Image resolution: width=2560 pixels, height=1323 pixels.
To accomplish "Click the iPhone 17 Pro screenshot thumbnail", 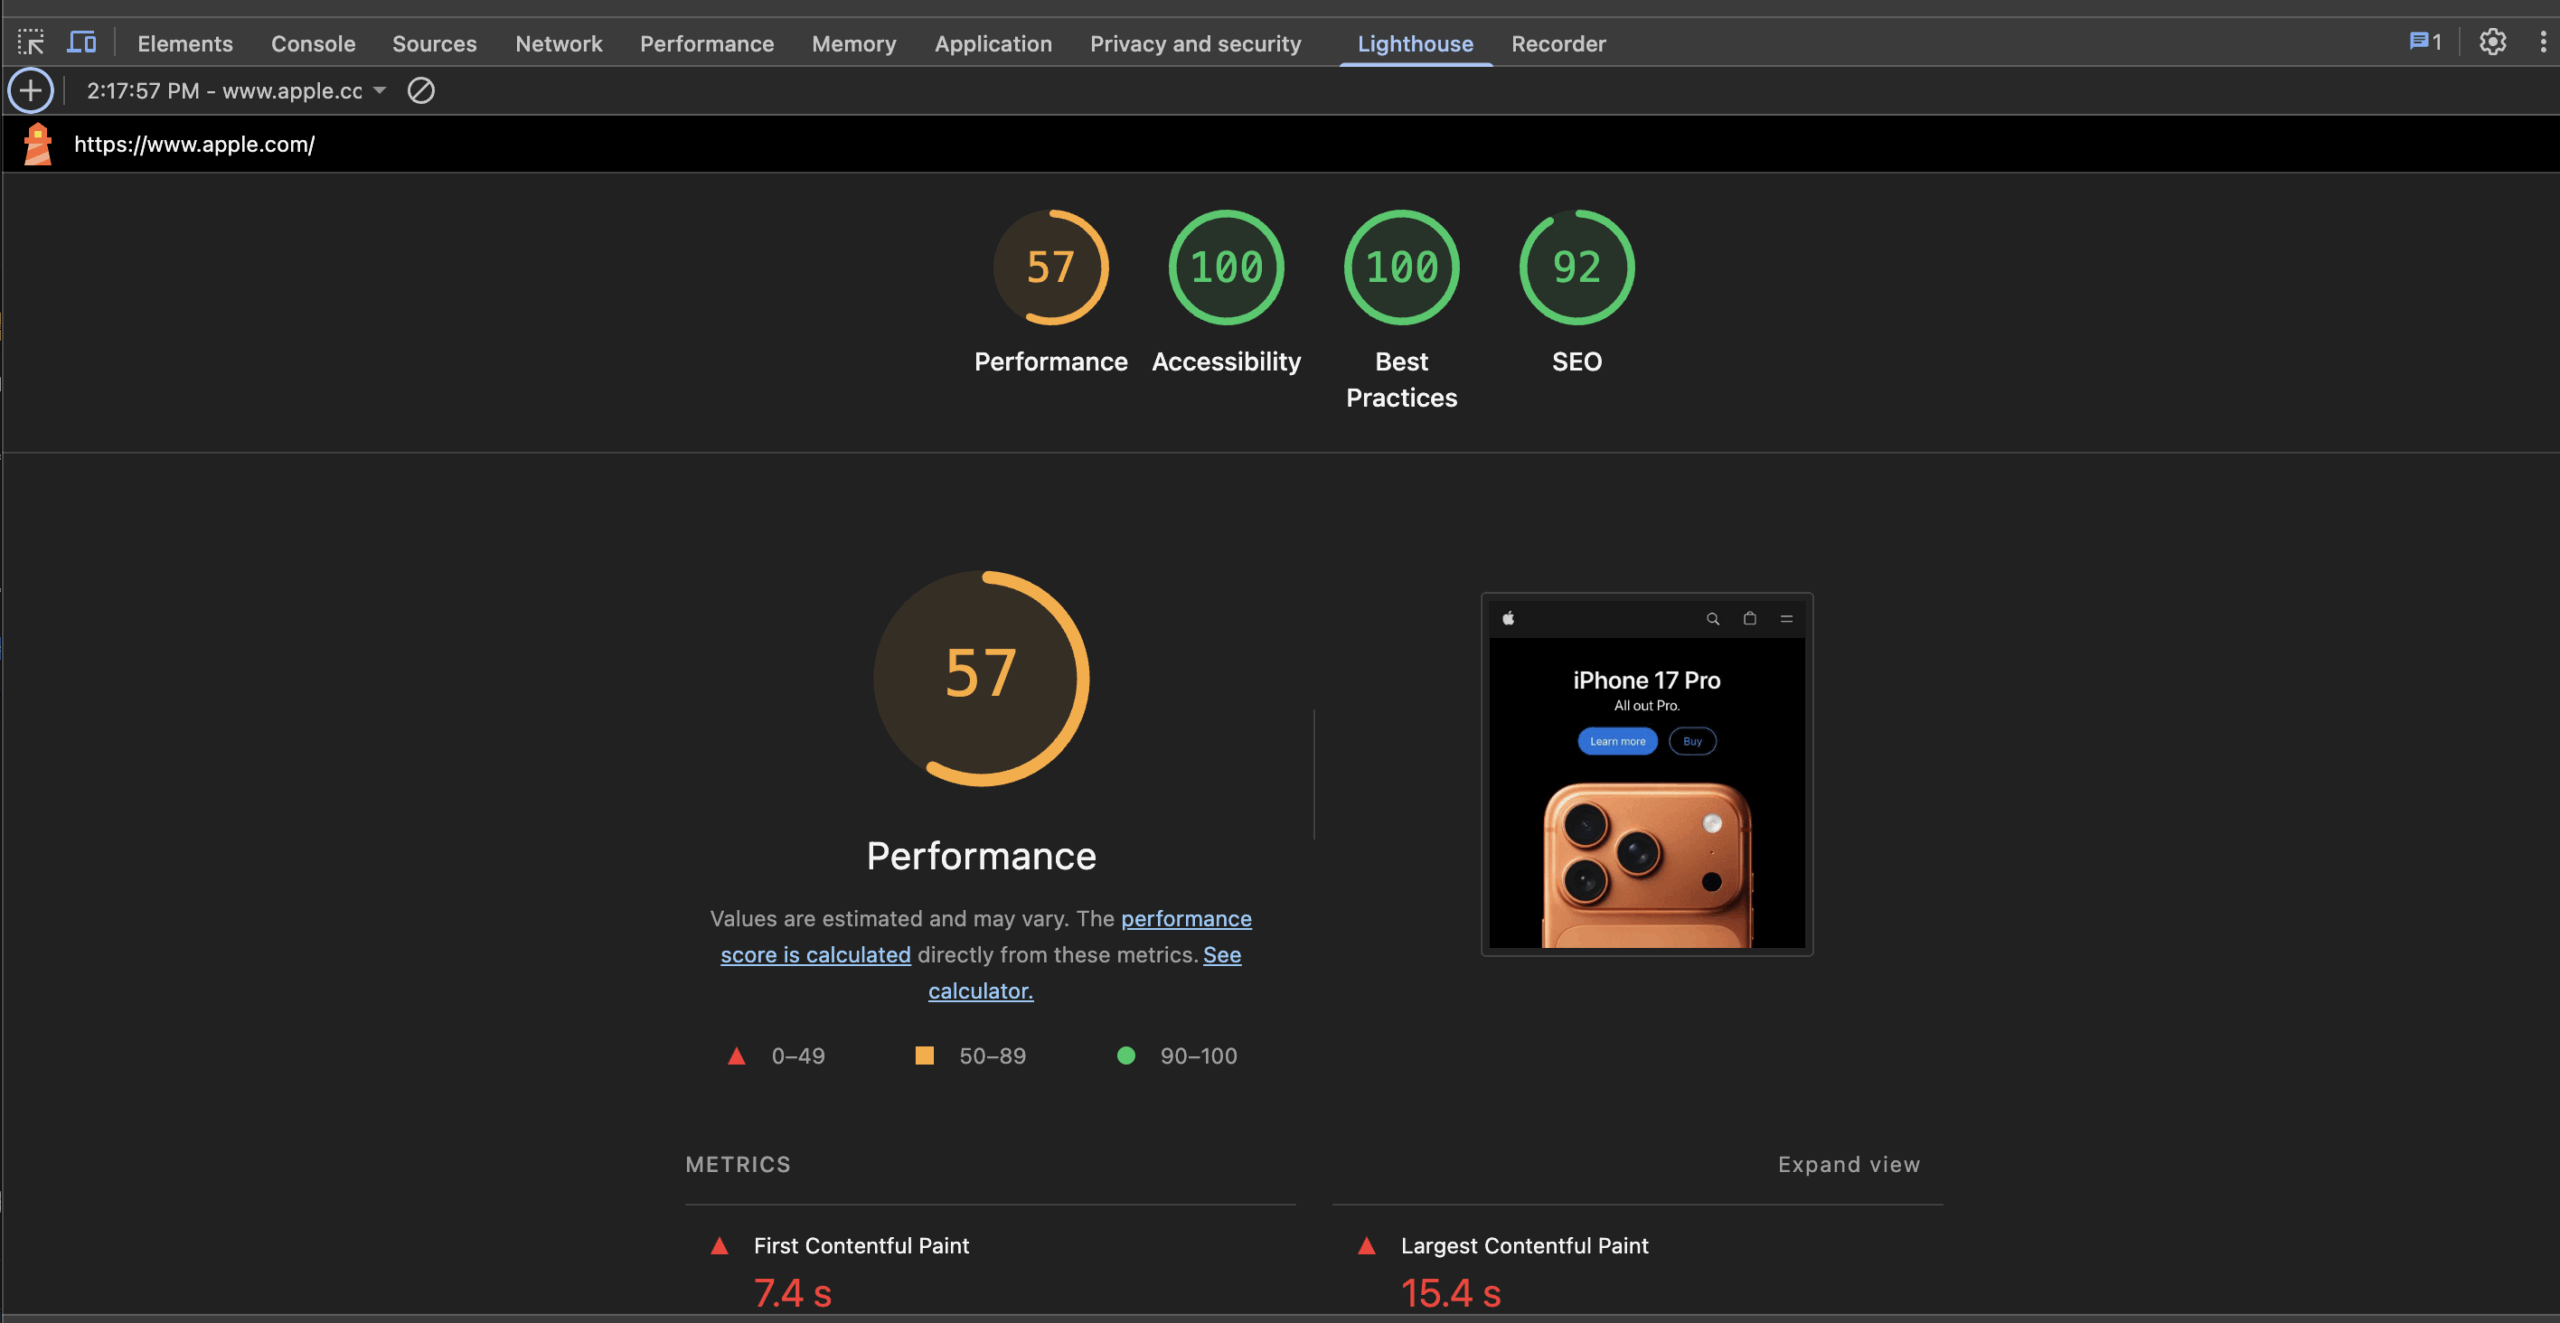I will coord(1646,775).
